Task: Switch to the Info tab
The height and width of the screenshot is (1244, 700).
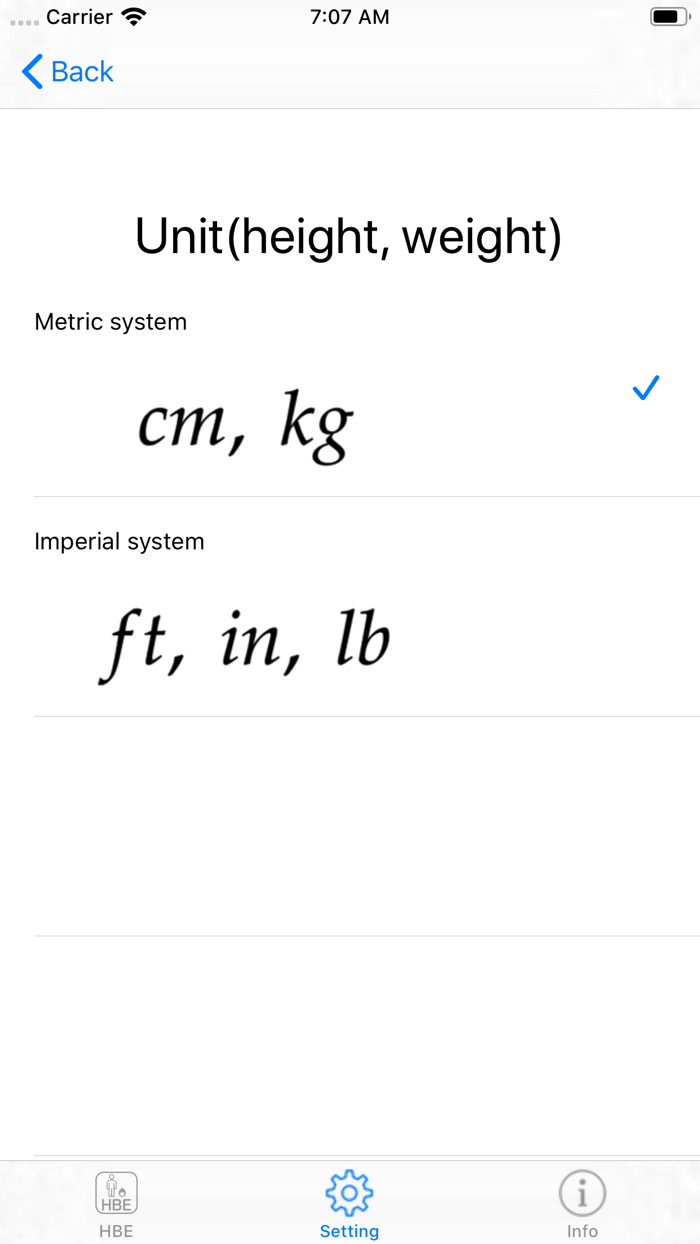Action: click(583, 1202)
